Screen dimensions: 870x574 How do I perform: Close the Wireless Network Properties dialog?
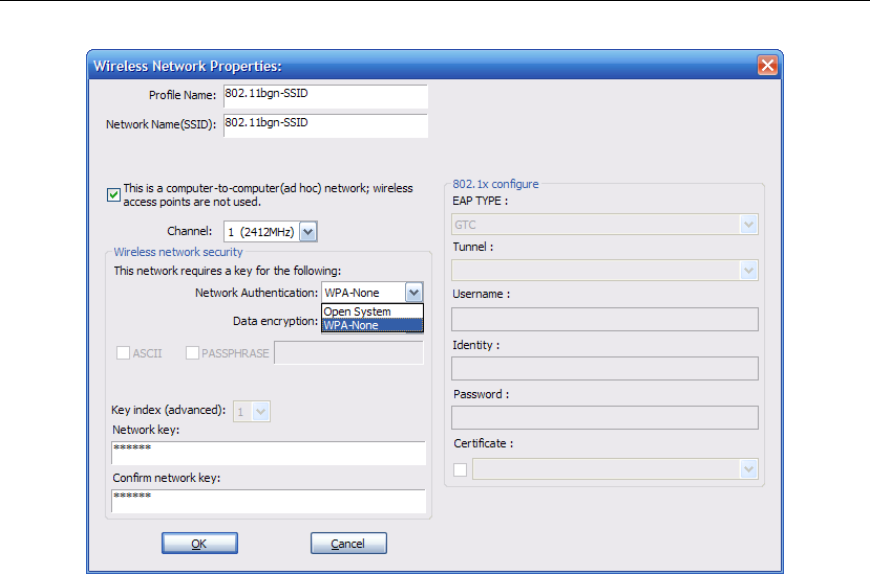(x=767, y=65)
